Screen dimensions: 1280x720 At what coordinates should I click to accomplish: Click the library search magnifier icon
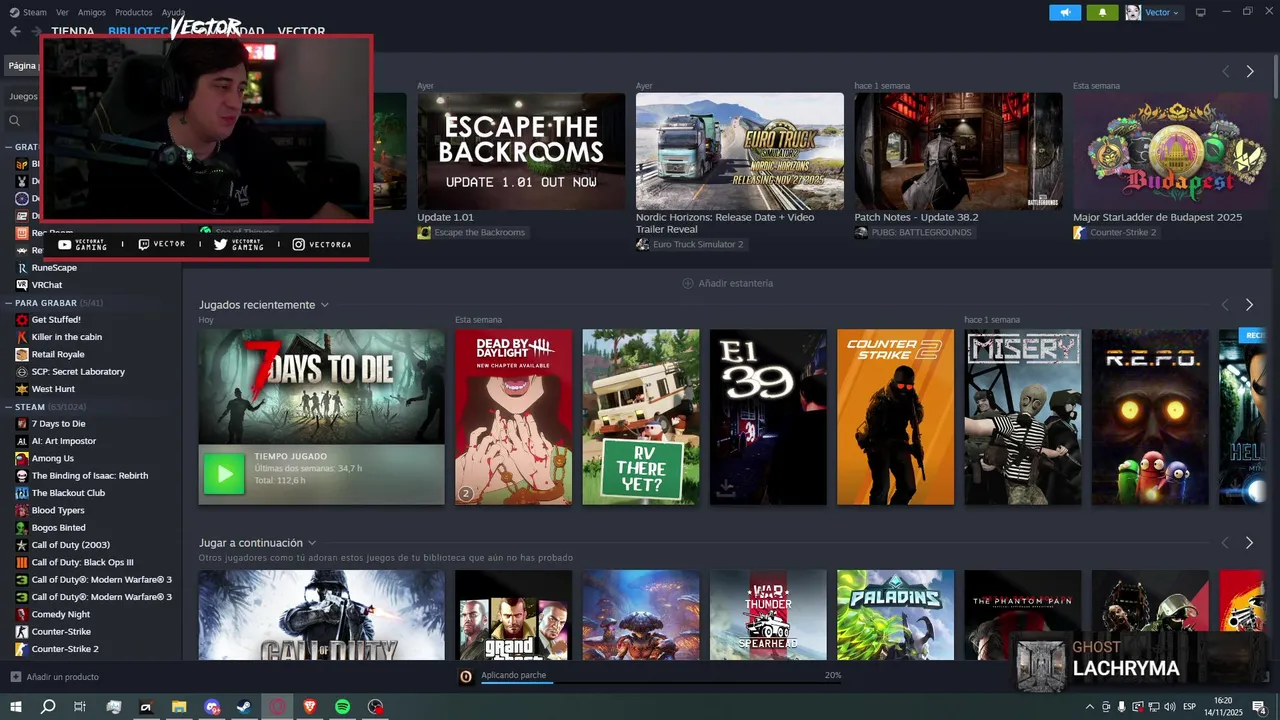(x=15, y=121)
